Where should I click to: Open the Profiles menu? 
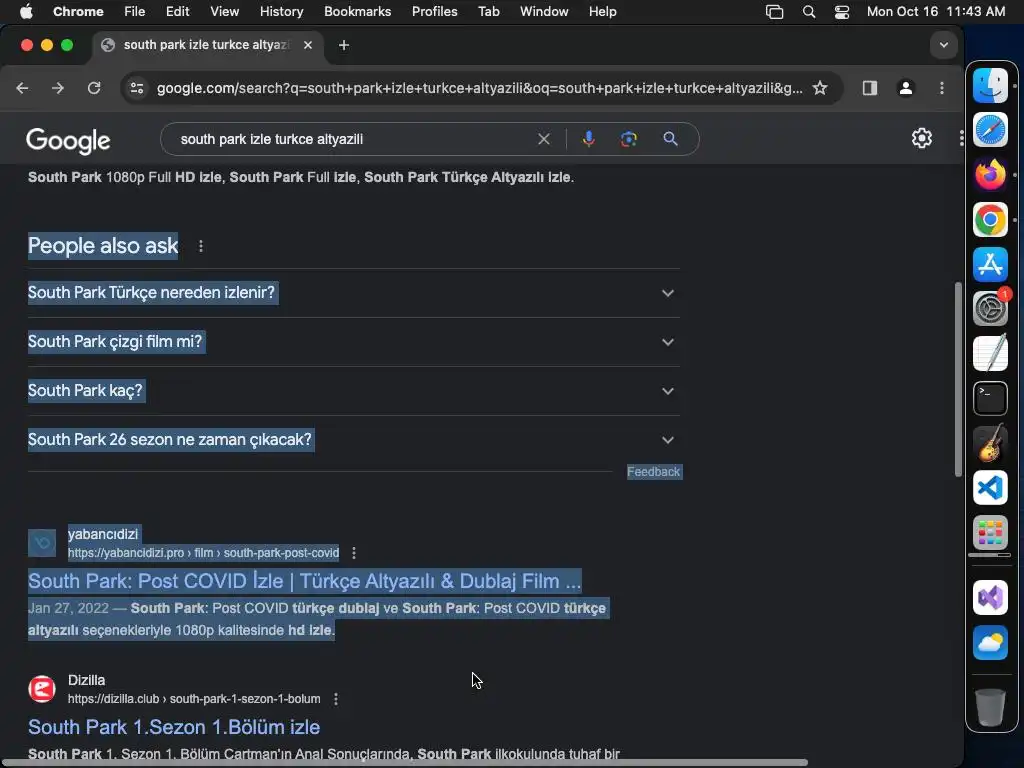[434, 12]
